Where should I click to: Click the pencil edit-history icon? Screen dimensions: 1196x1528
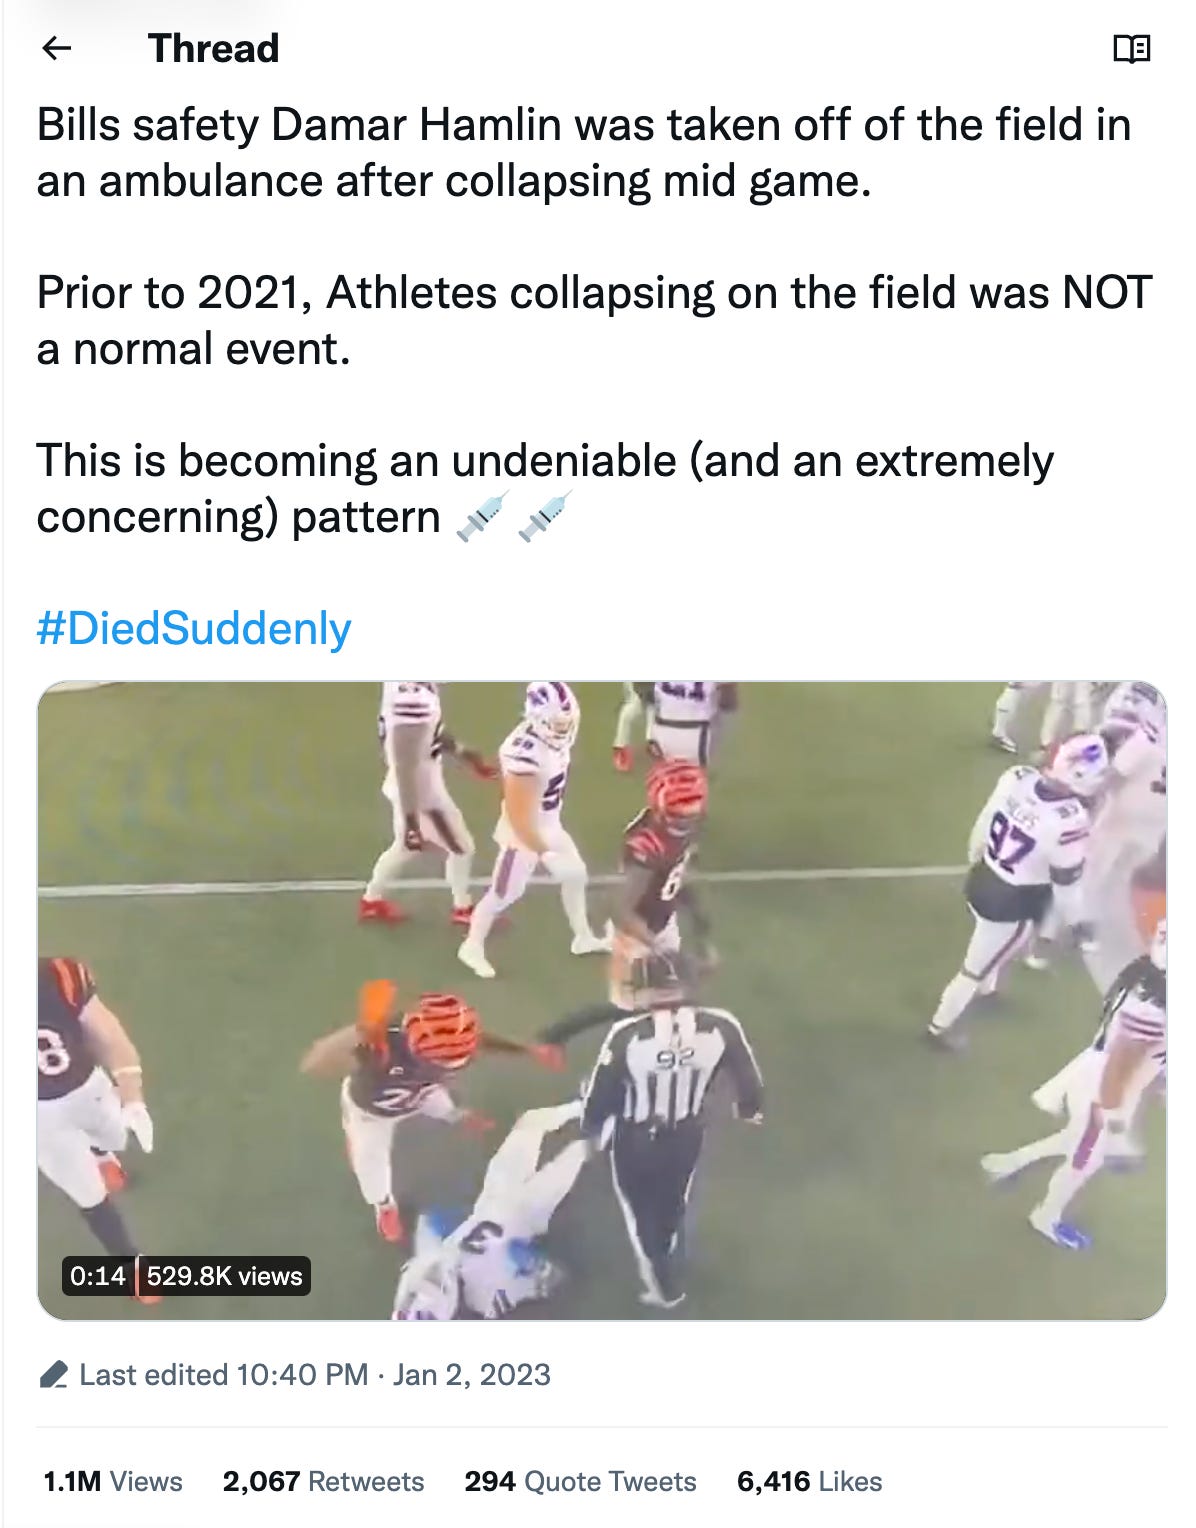53,1375
